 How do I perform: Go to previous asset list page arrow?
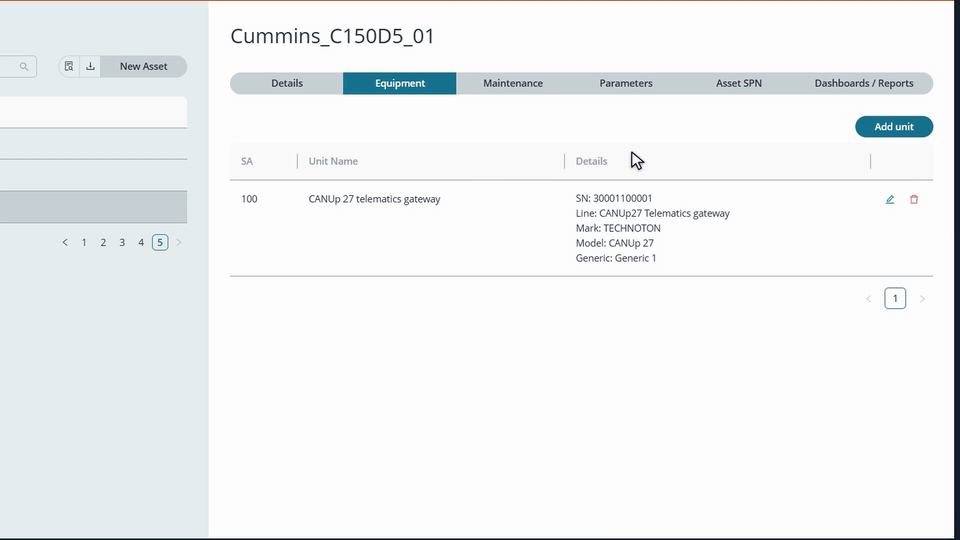[65, 242]
